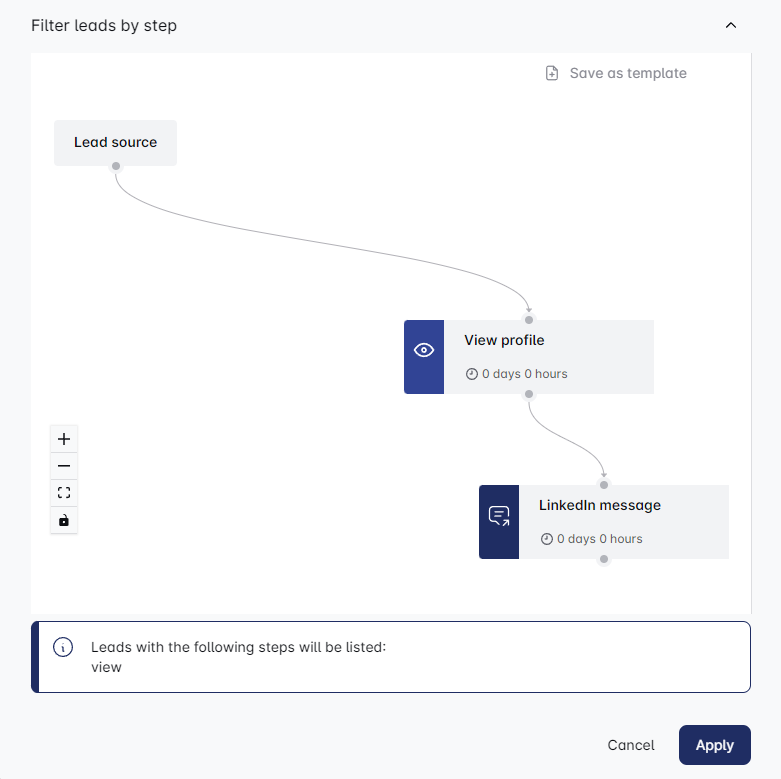Screen dimensions: 781x779
Task: Click the View profile clock icon
Action: click(472, 374)
